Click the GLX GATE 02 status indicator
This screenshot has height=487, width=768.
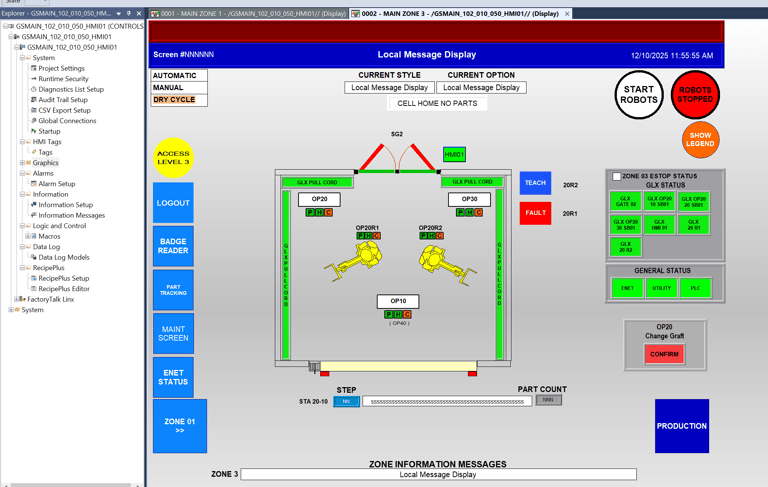tap(625, 201)
